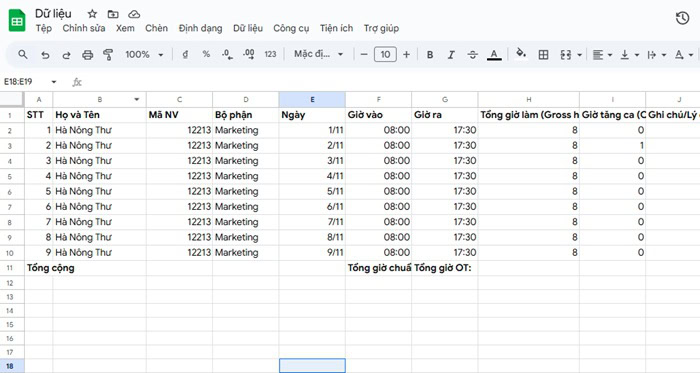Open the Định dạng menu
Screen dimensions: 700x373
click(x=200, y=28)
